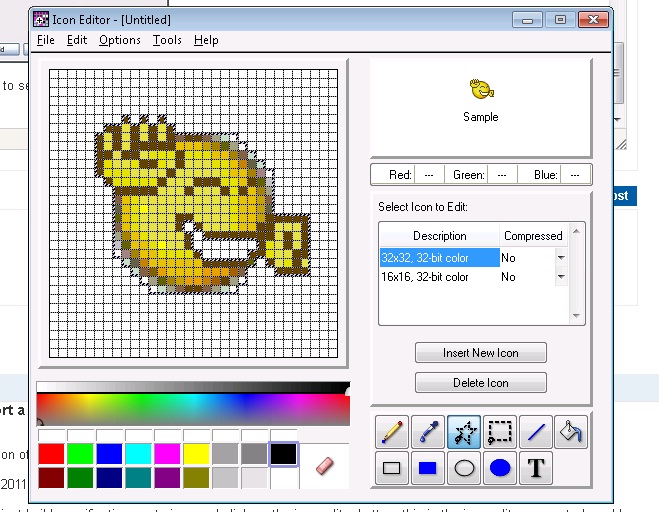659x512 pixels.
Task: Open Compressed dropdown for 32x32 icon
Action: (561, 257)
